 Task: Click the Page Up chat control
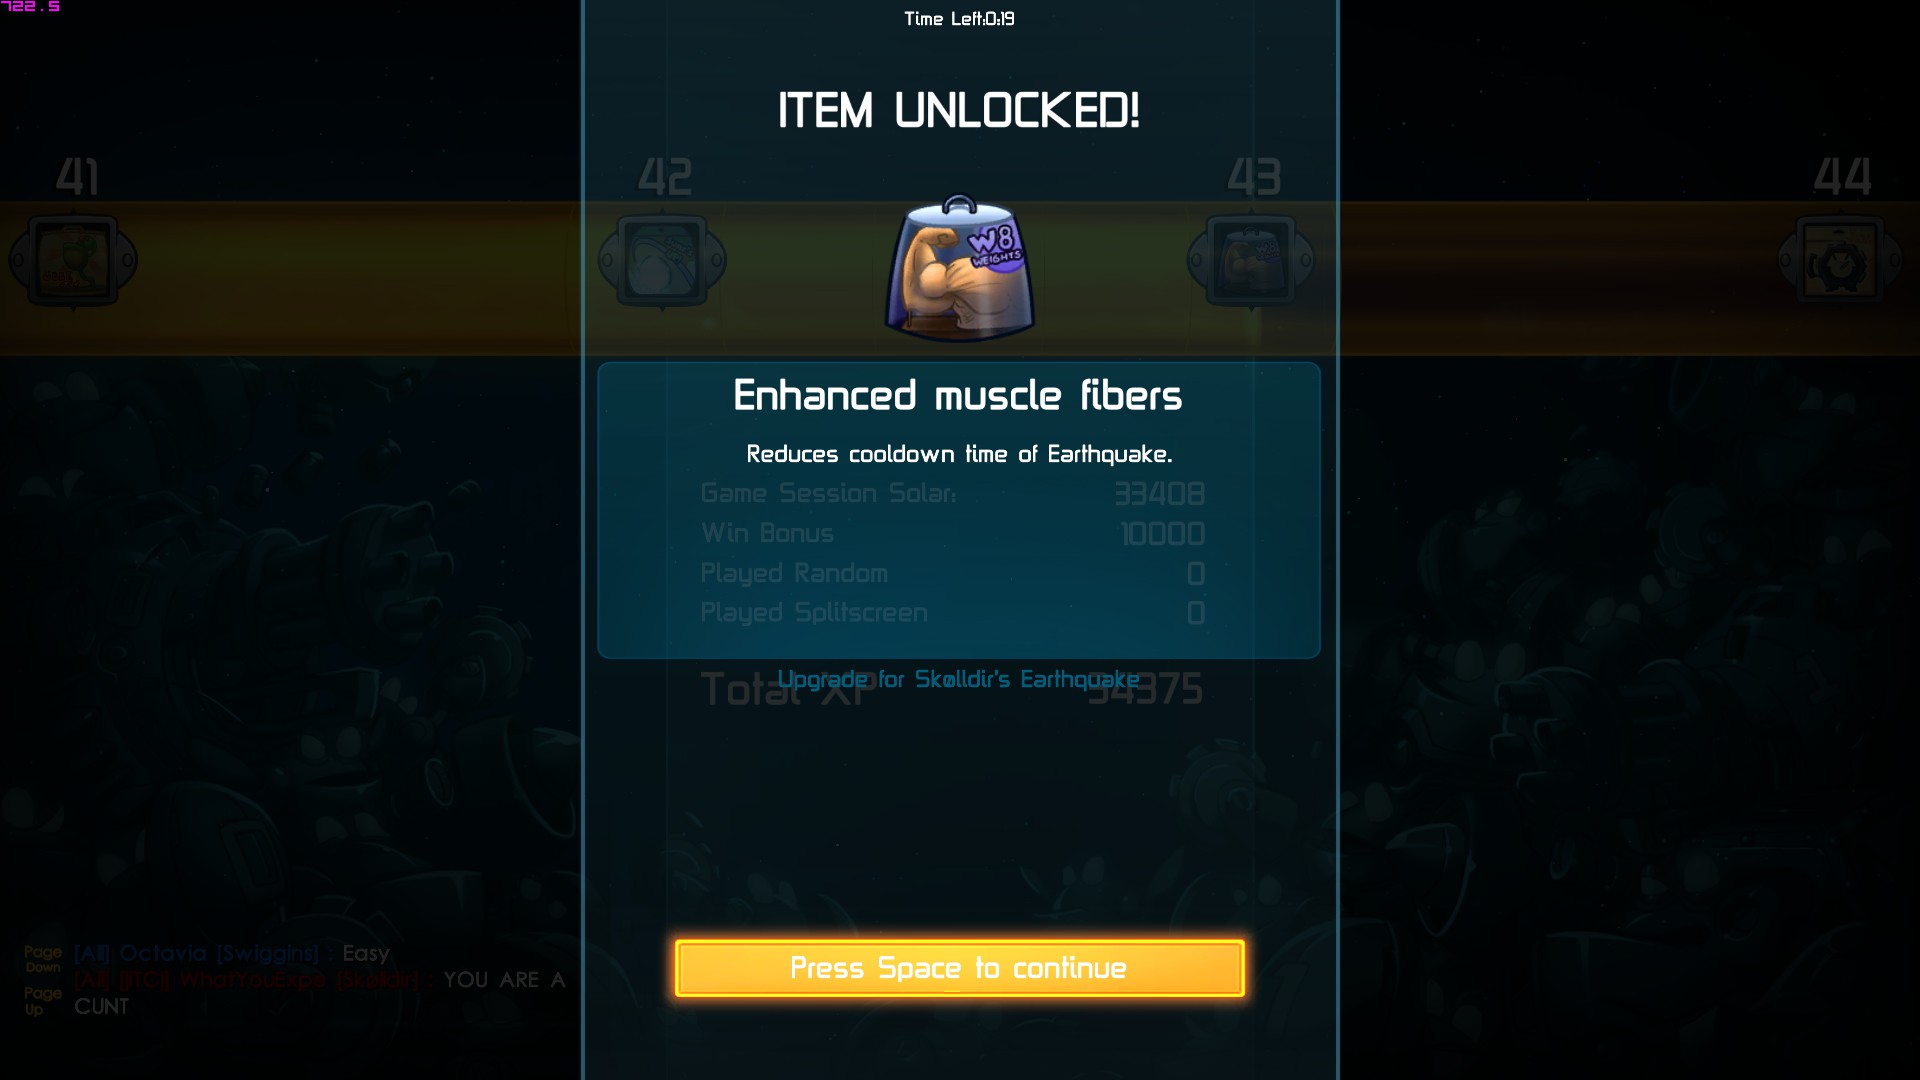pyautogui.click(x=43, y=1000)
